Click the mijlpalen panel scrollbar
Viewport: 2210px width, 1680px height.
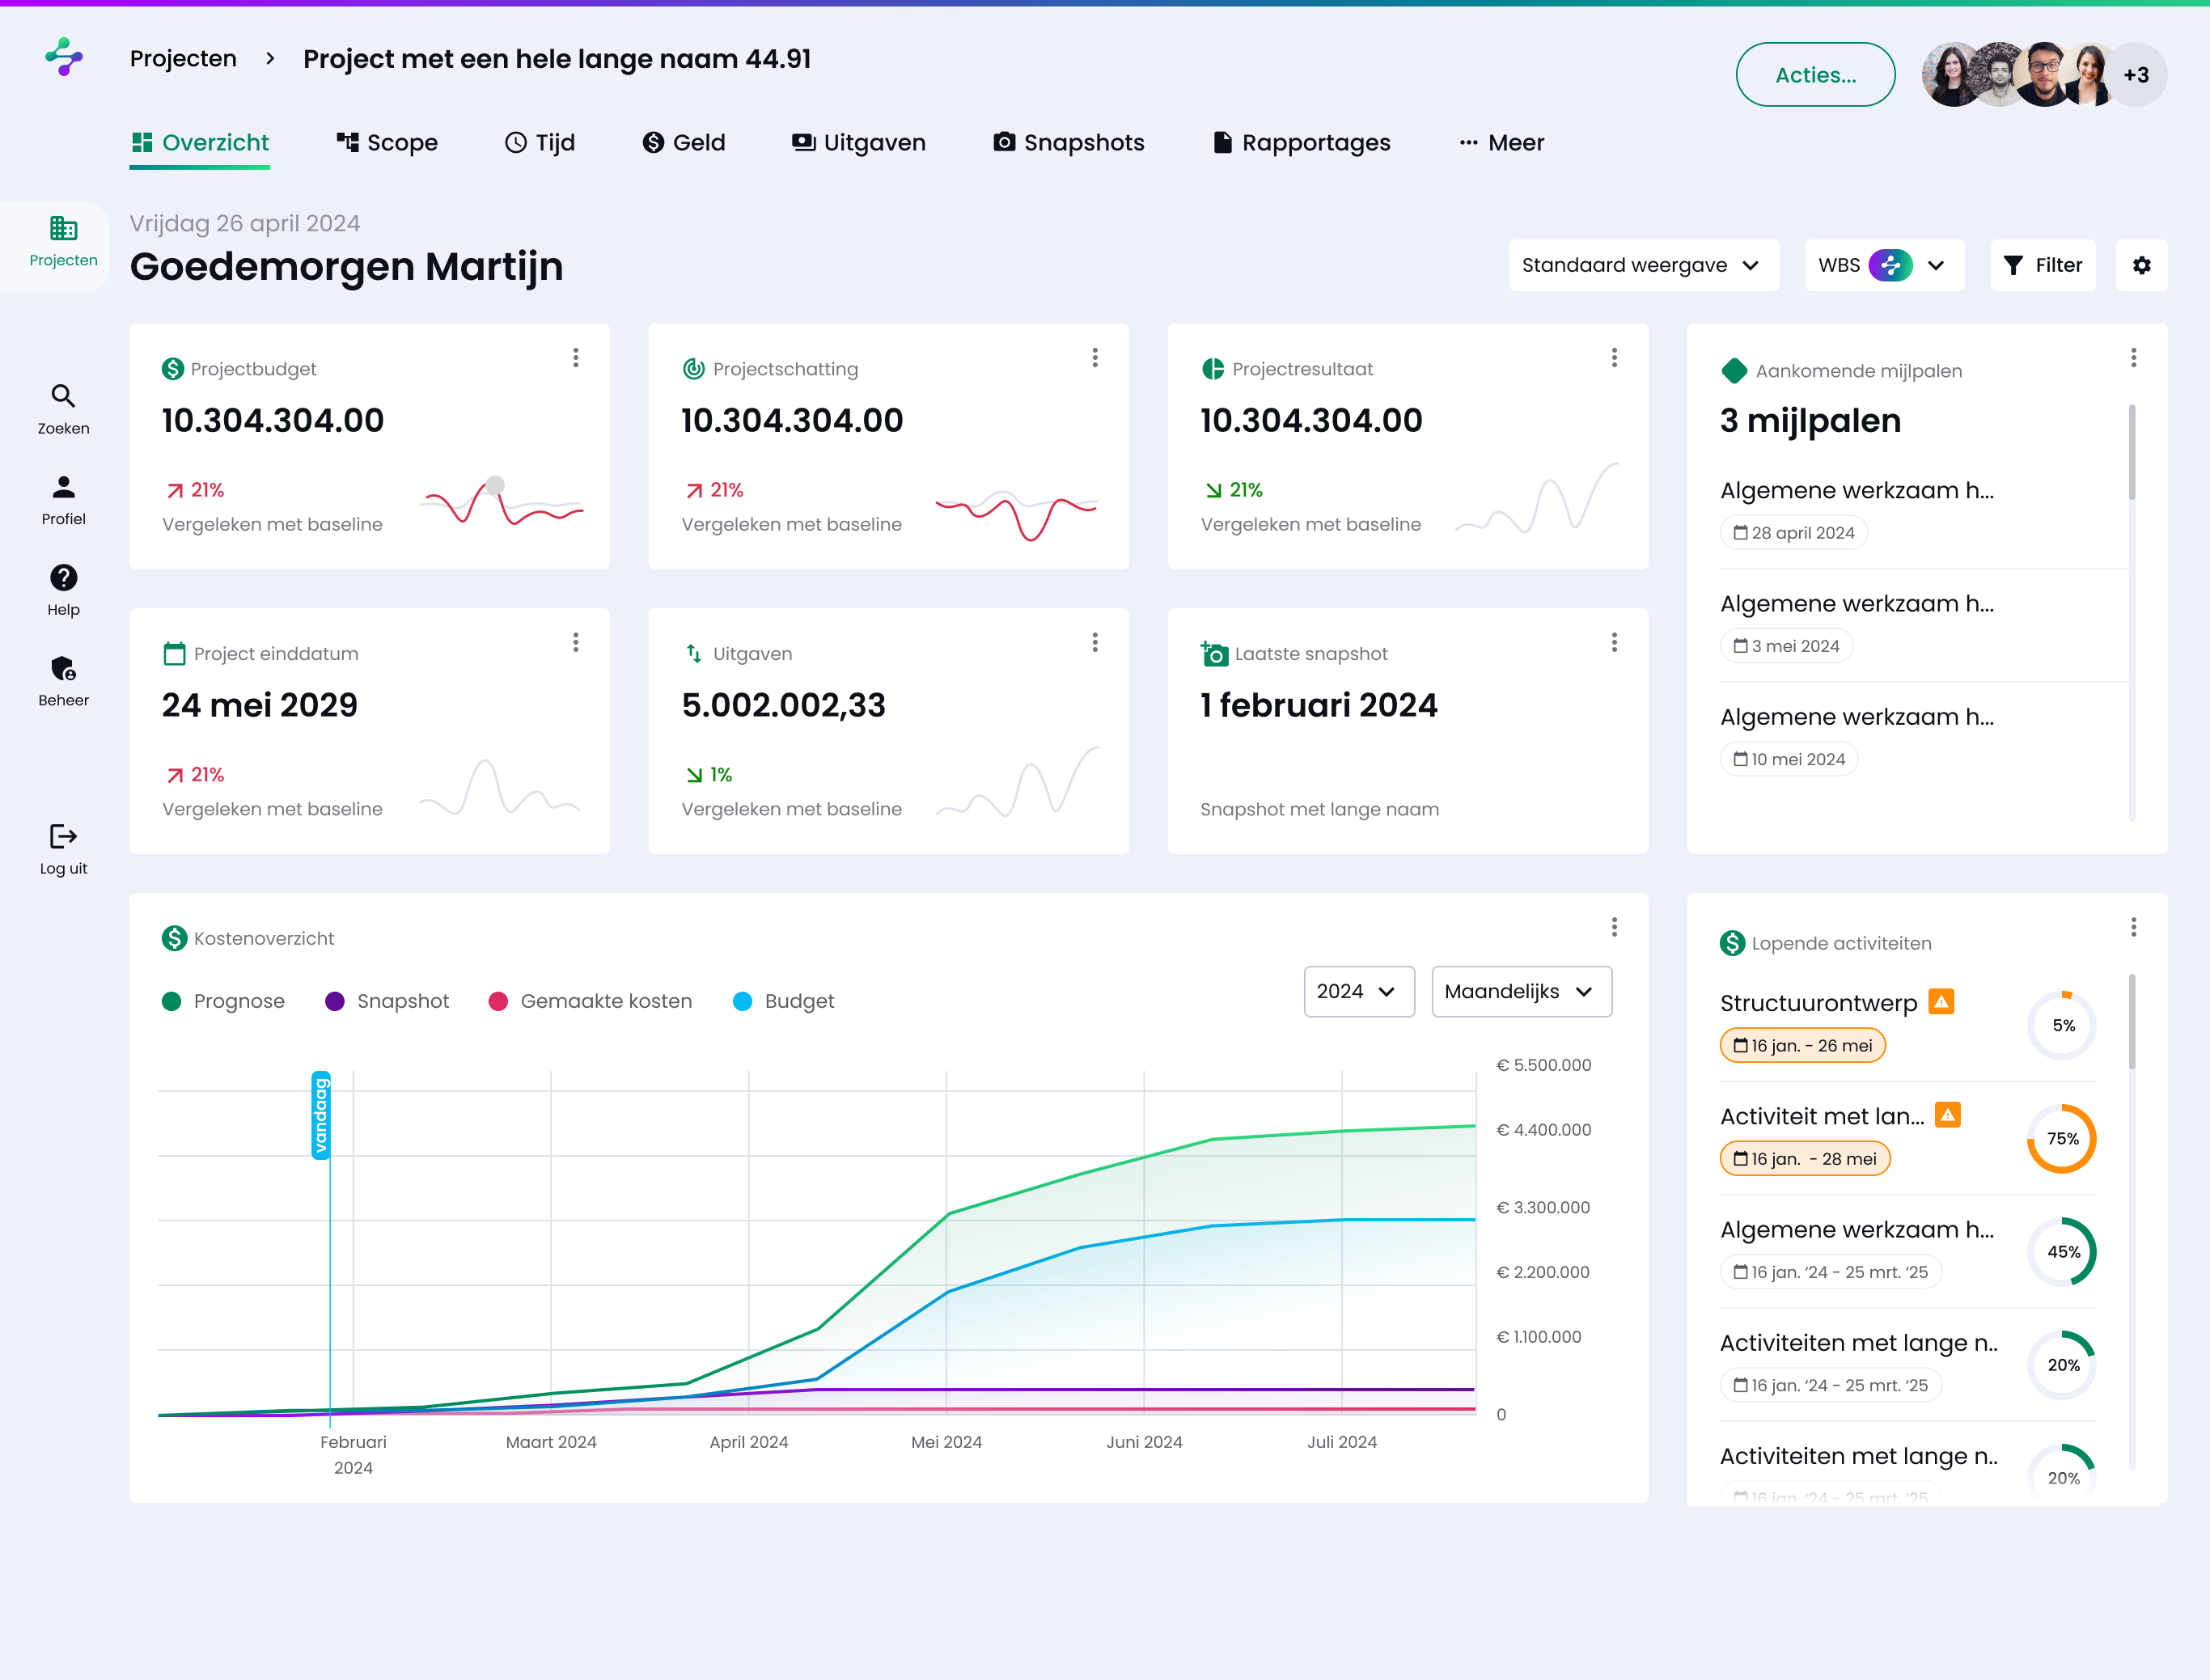(2132, 452)
